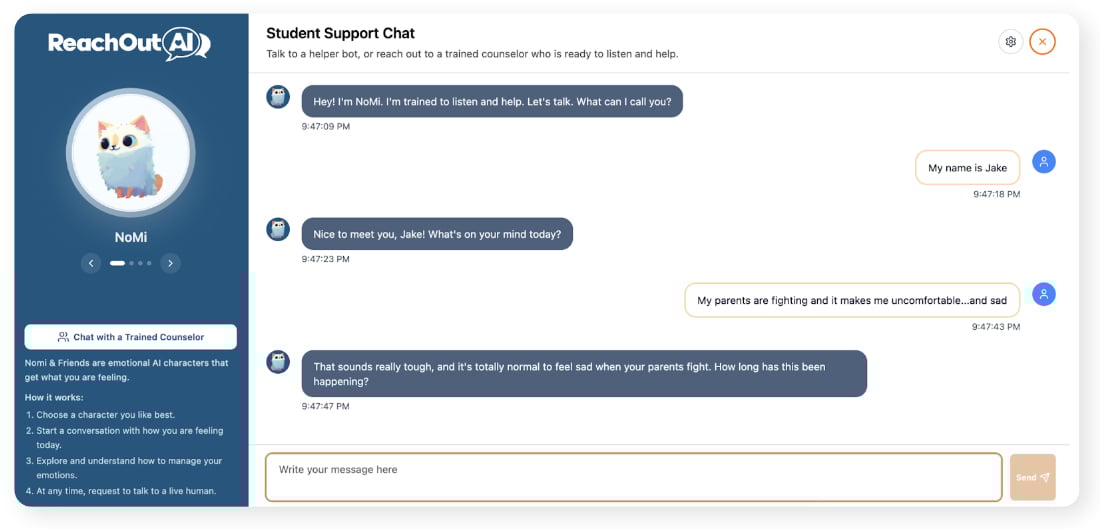Viewport: 1100px width, 529px height.
Task: Click bot avatar beside "Nice to meet you, Jake!"
Action: pos(278,230)
